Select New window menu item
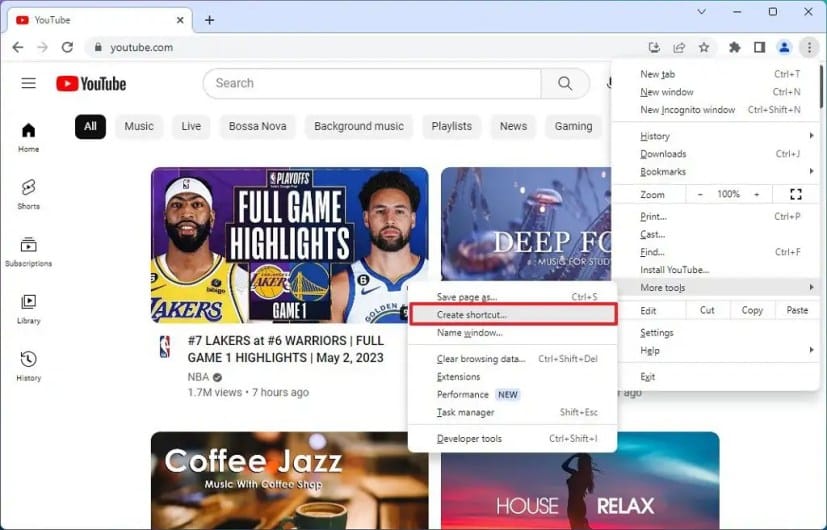Image resolution: width=827 pixels, height=530 pixels. tap(715, 92)
